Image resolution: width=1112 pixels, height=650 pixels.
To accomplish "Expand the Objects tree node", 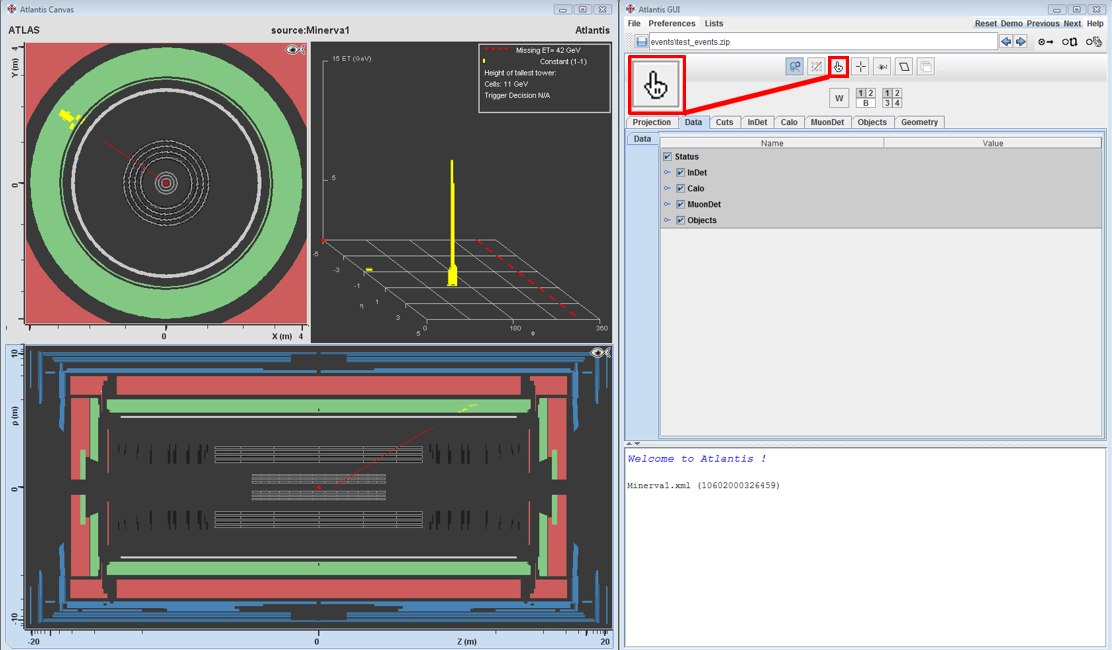I will pos(667,221).
